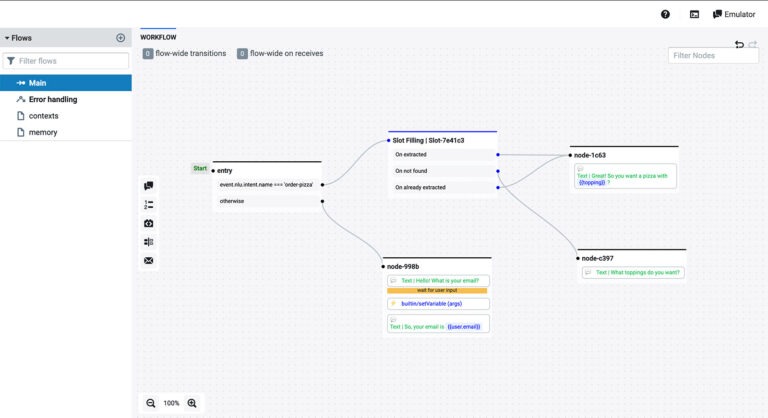Select the numbered list tool icon
This screenshot has width=768, height=418.
(148, 204)
